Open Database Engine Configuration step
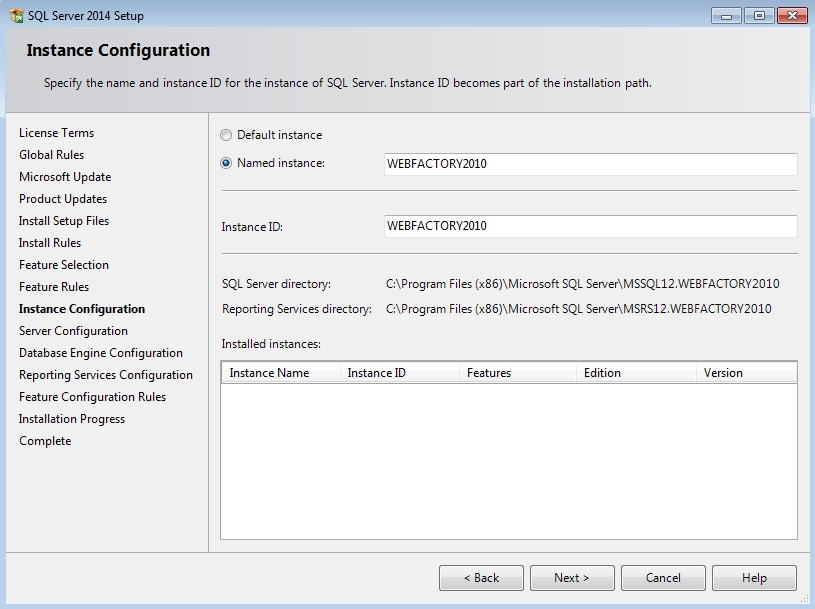This screenshot has height=609, width=815. [x=101, y=353]
